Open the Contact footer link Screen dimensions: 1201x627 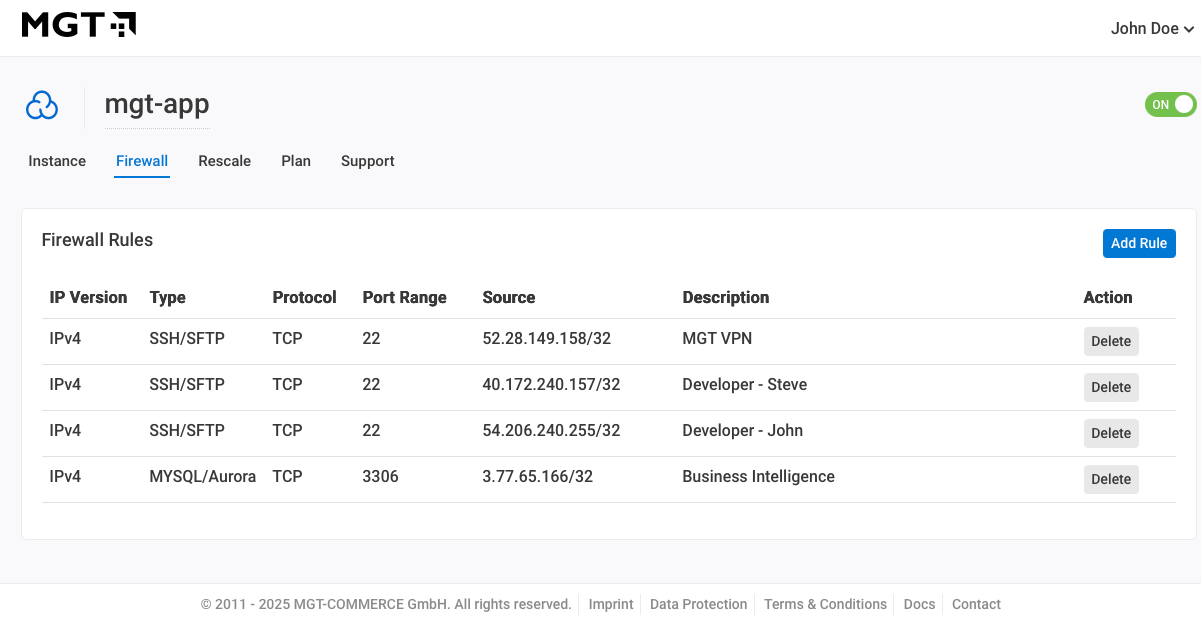(976, 604)
